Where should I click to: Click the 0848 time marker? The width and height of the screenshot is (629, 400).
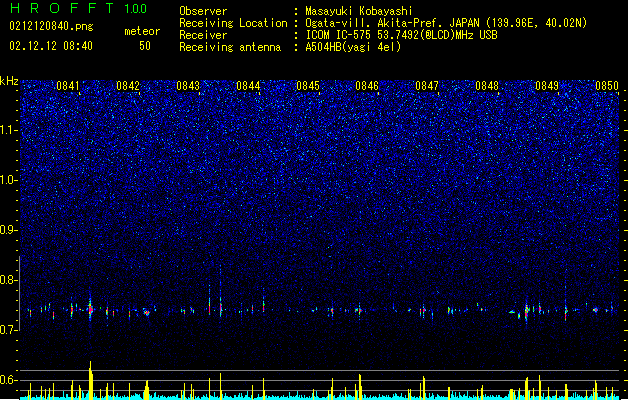click(487, 85)
